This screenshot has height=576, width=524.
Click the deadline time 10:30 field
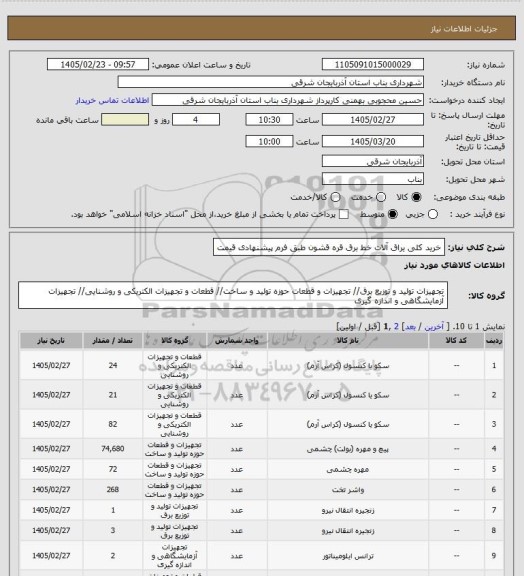click(x=269, y=120)
